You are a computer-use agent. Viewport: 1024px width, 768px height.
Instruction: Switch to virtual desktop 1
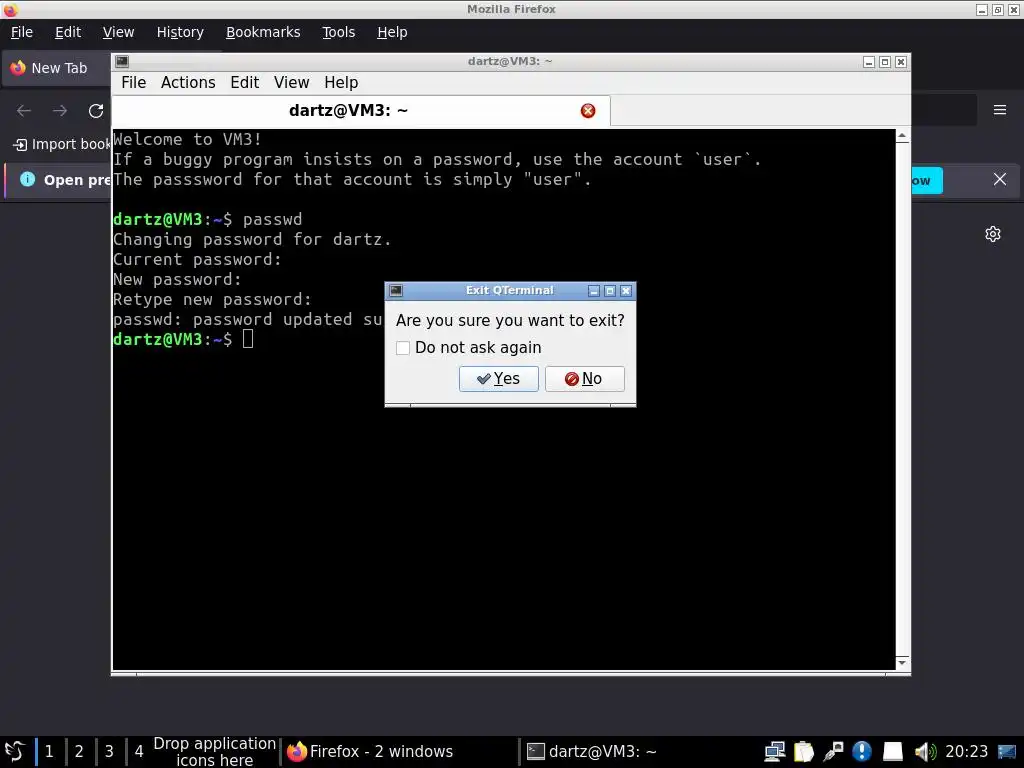coord(49,752)
